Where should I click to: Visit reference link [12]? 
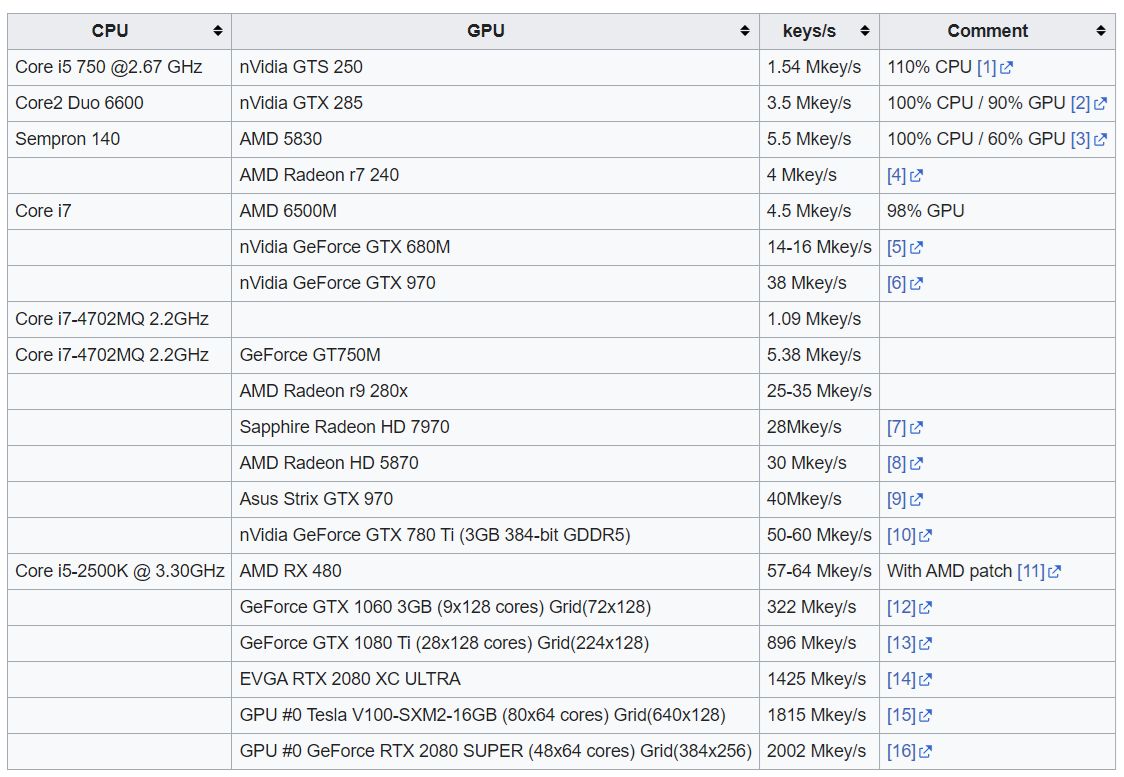point(910,607)
